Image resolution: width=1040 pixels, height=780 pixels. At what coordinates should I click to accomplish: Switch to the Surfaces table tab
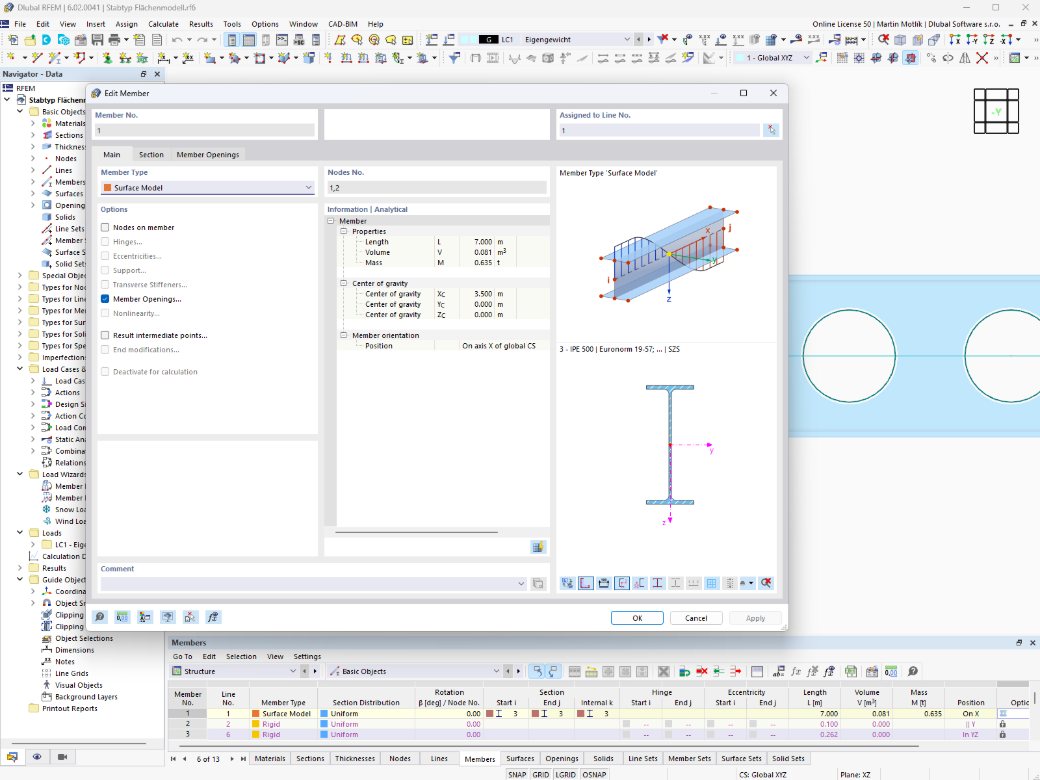coord(520,759)
